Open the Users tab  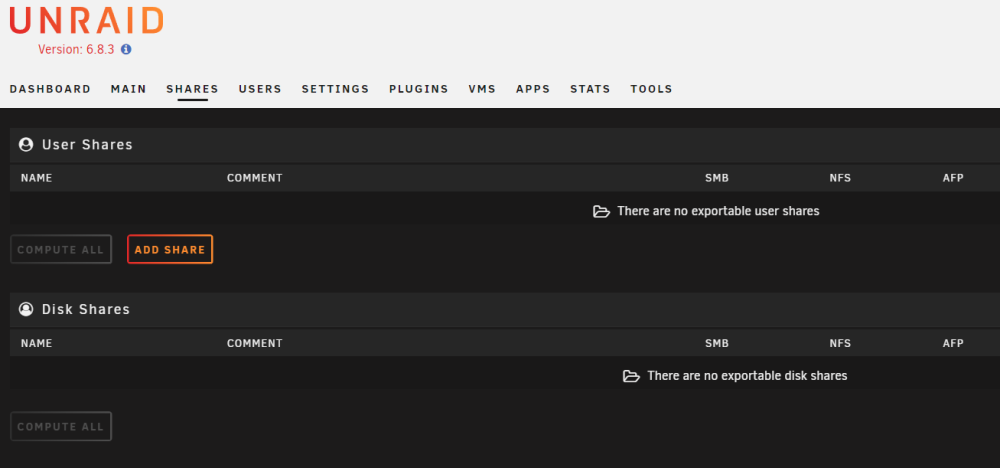[x=260, y=89]
